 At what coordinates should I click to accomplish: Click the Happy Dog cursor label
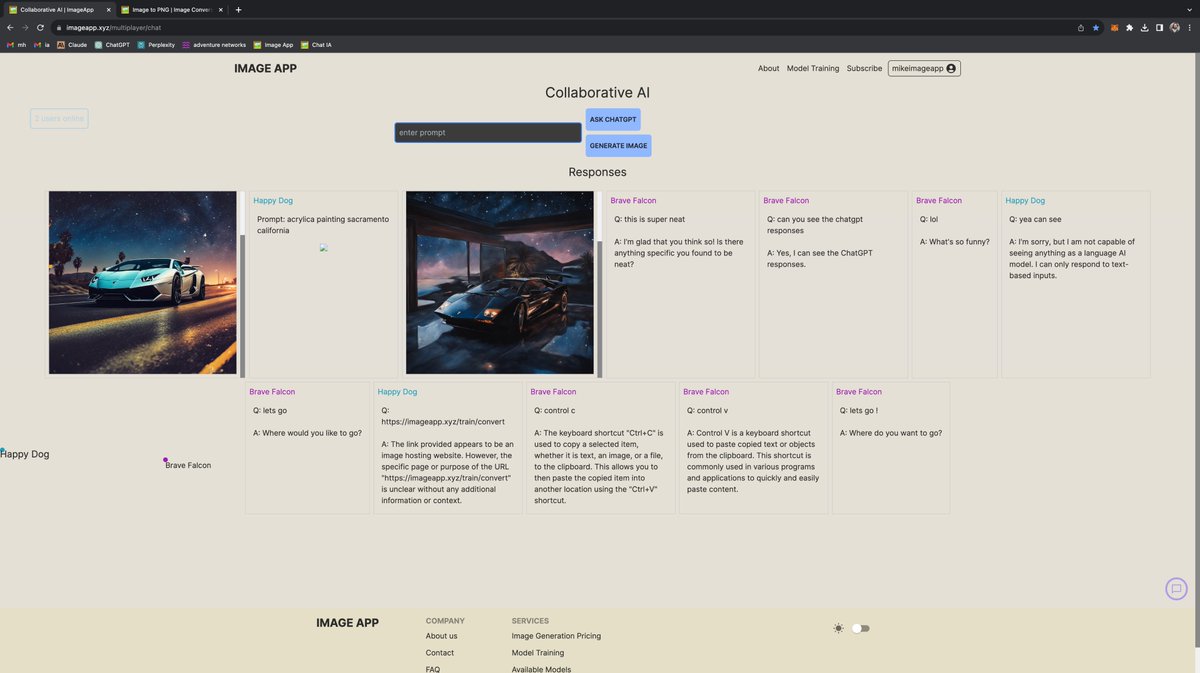25,454
